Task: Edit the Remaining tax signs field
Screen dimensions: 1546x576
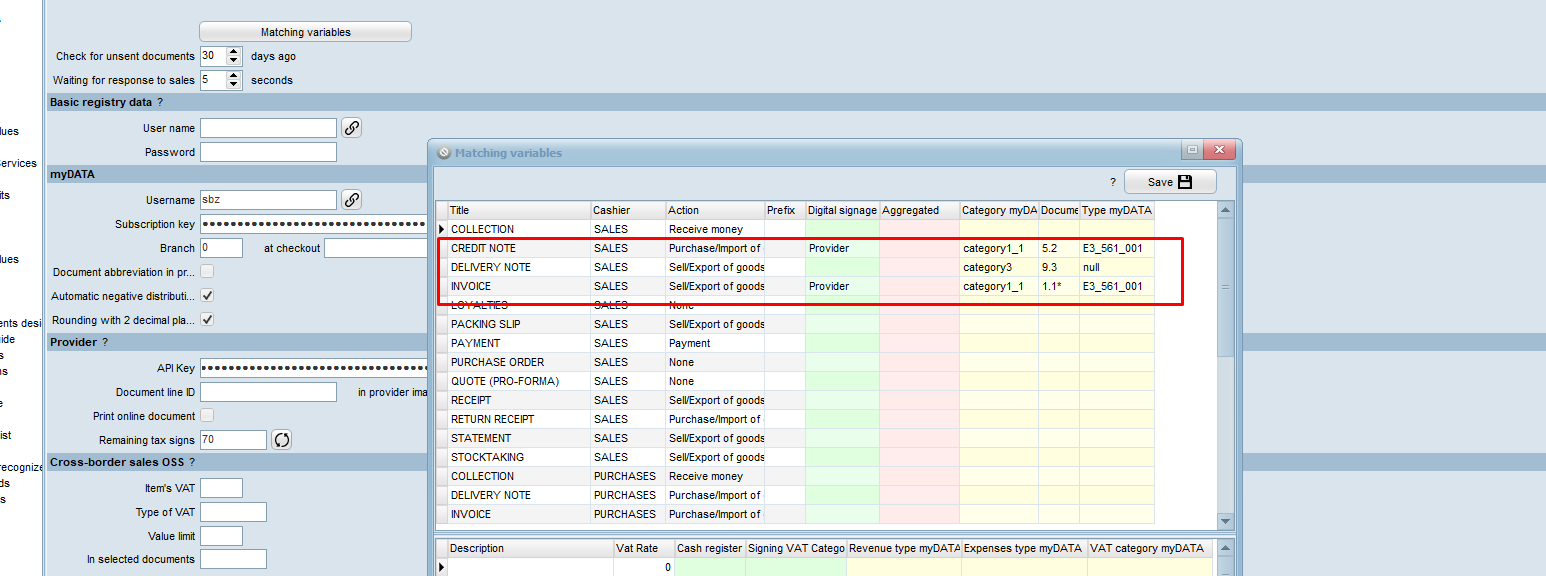Action: coord(233,440)
